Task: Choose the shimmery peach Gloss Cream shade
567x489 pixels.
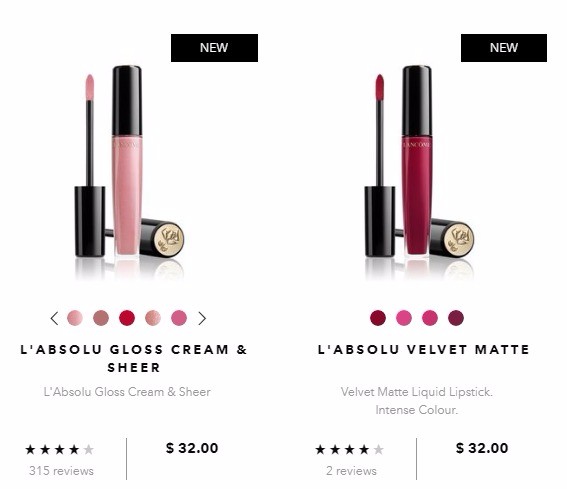Action: 153,318
